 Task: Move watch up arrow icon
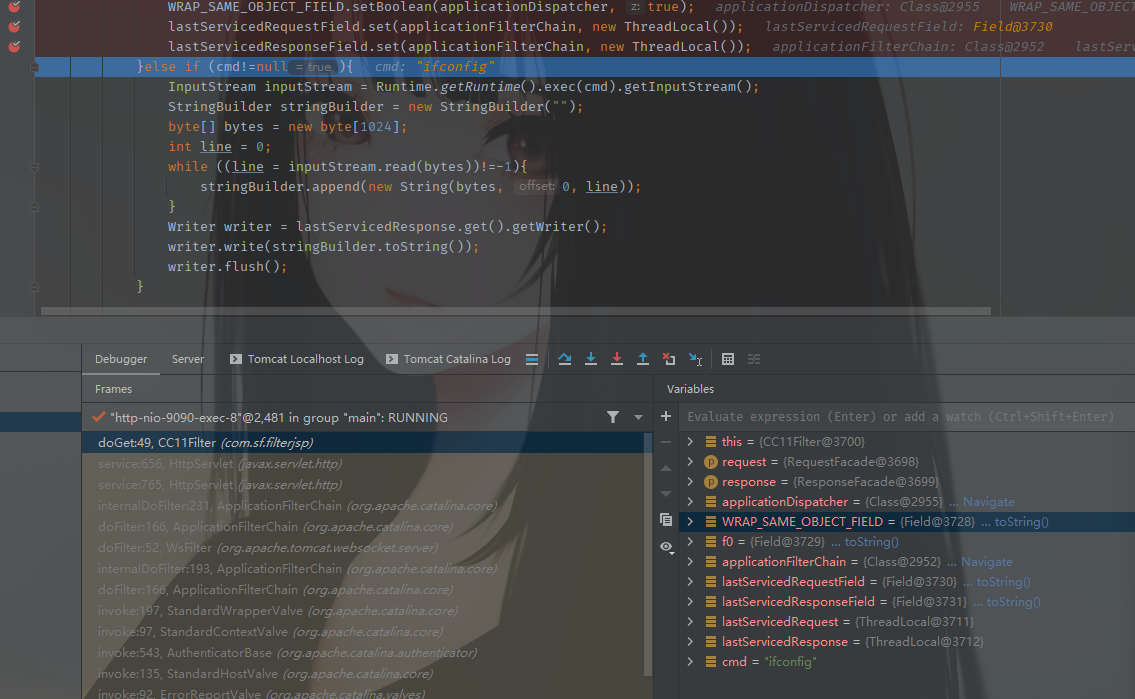point(666,468)
